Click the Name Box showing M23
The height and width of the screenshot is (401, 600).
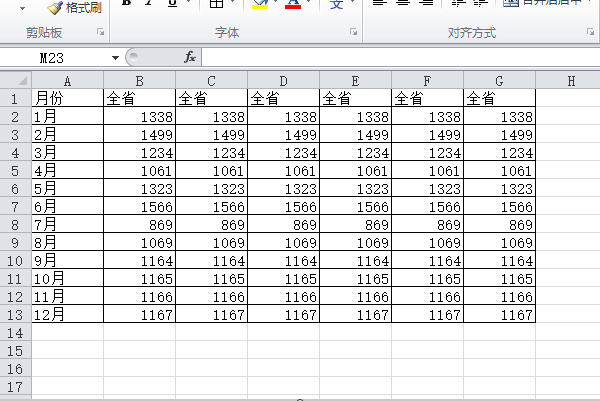54,58
